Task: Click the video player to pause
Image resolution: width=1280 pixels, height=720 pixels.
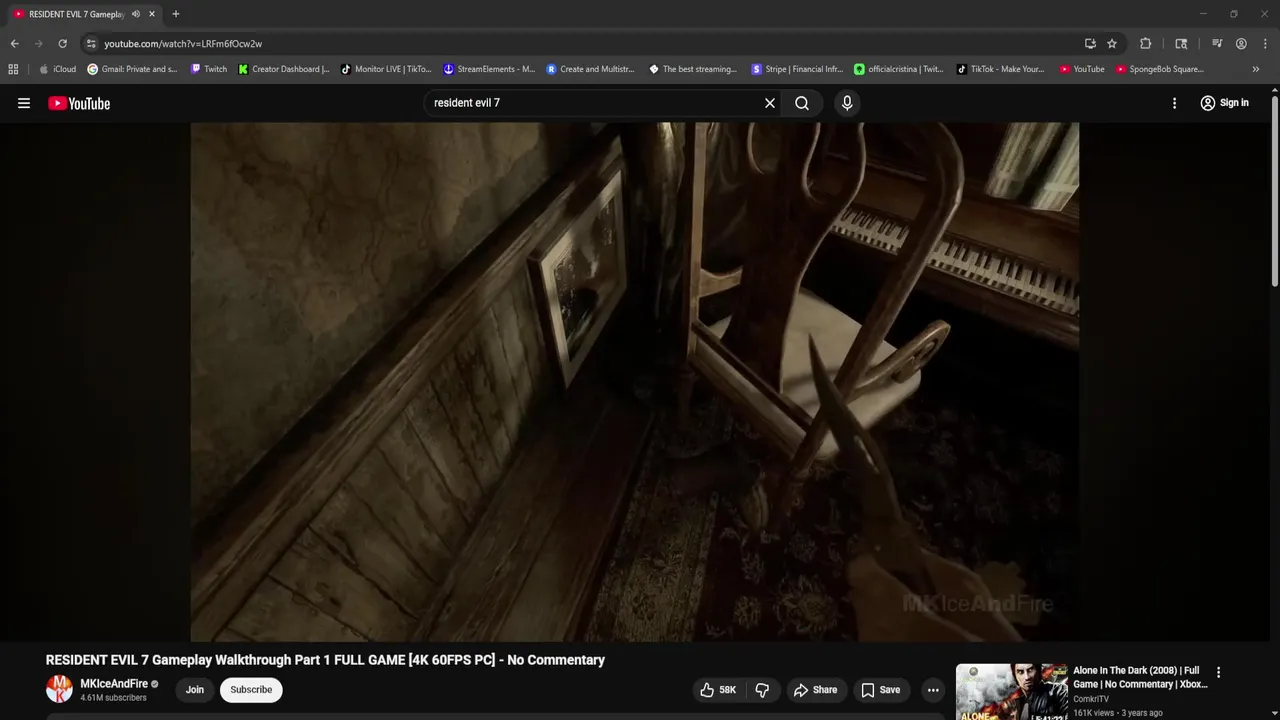Action: click(x=634, y=382)
